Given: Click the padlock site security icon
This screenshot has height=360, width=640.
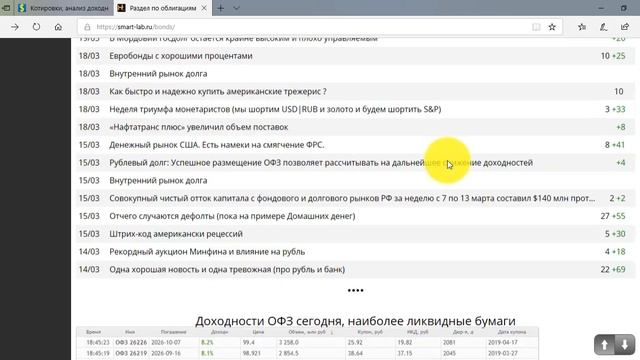Looking at the screenshot, I should pos(87,27).
